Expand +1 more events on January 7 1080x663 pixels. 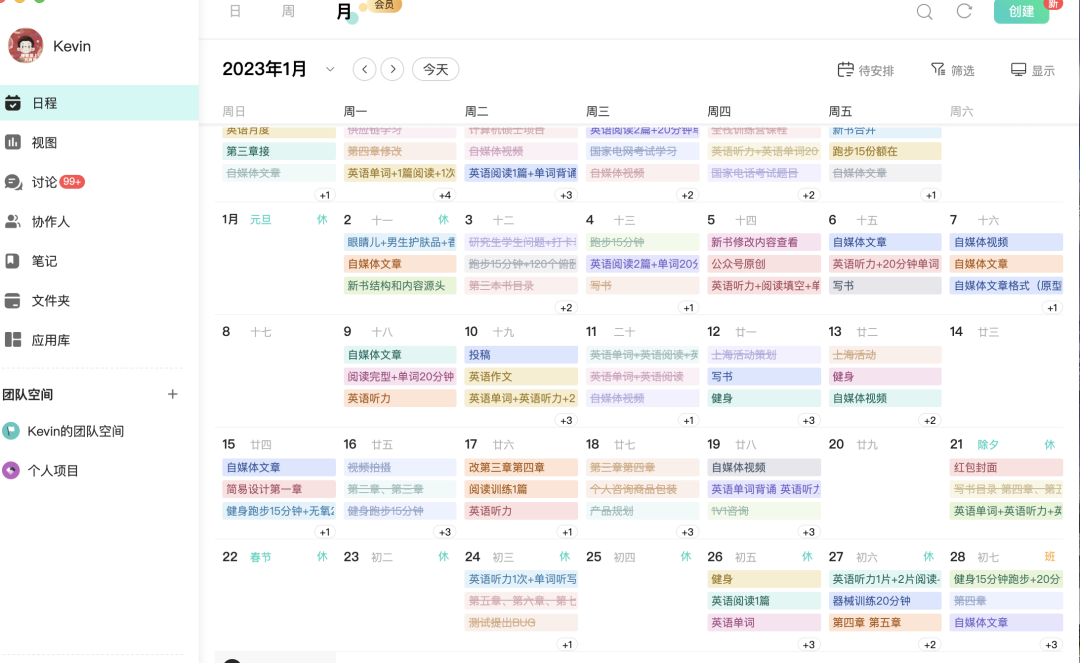(1052, 308)
